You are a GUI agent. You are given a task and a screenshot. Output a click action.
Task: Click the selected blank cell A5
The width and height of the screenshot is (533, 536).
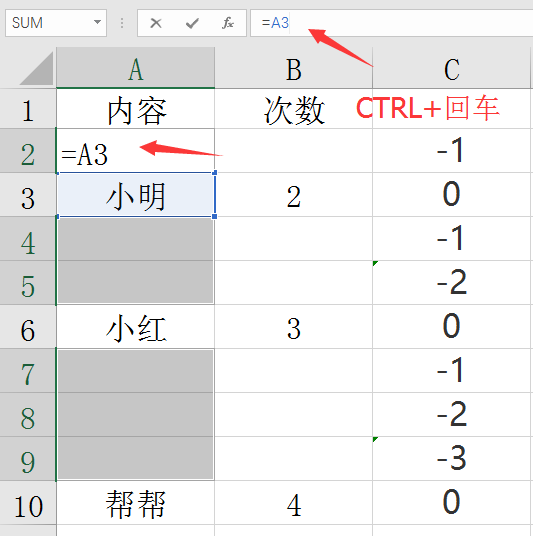click(x=136, y=283)
